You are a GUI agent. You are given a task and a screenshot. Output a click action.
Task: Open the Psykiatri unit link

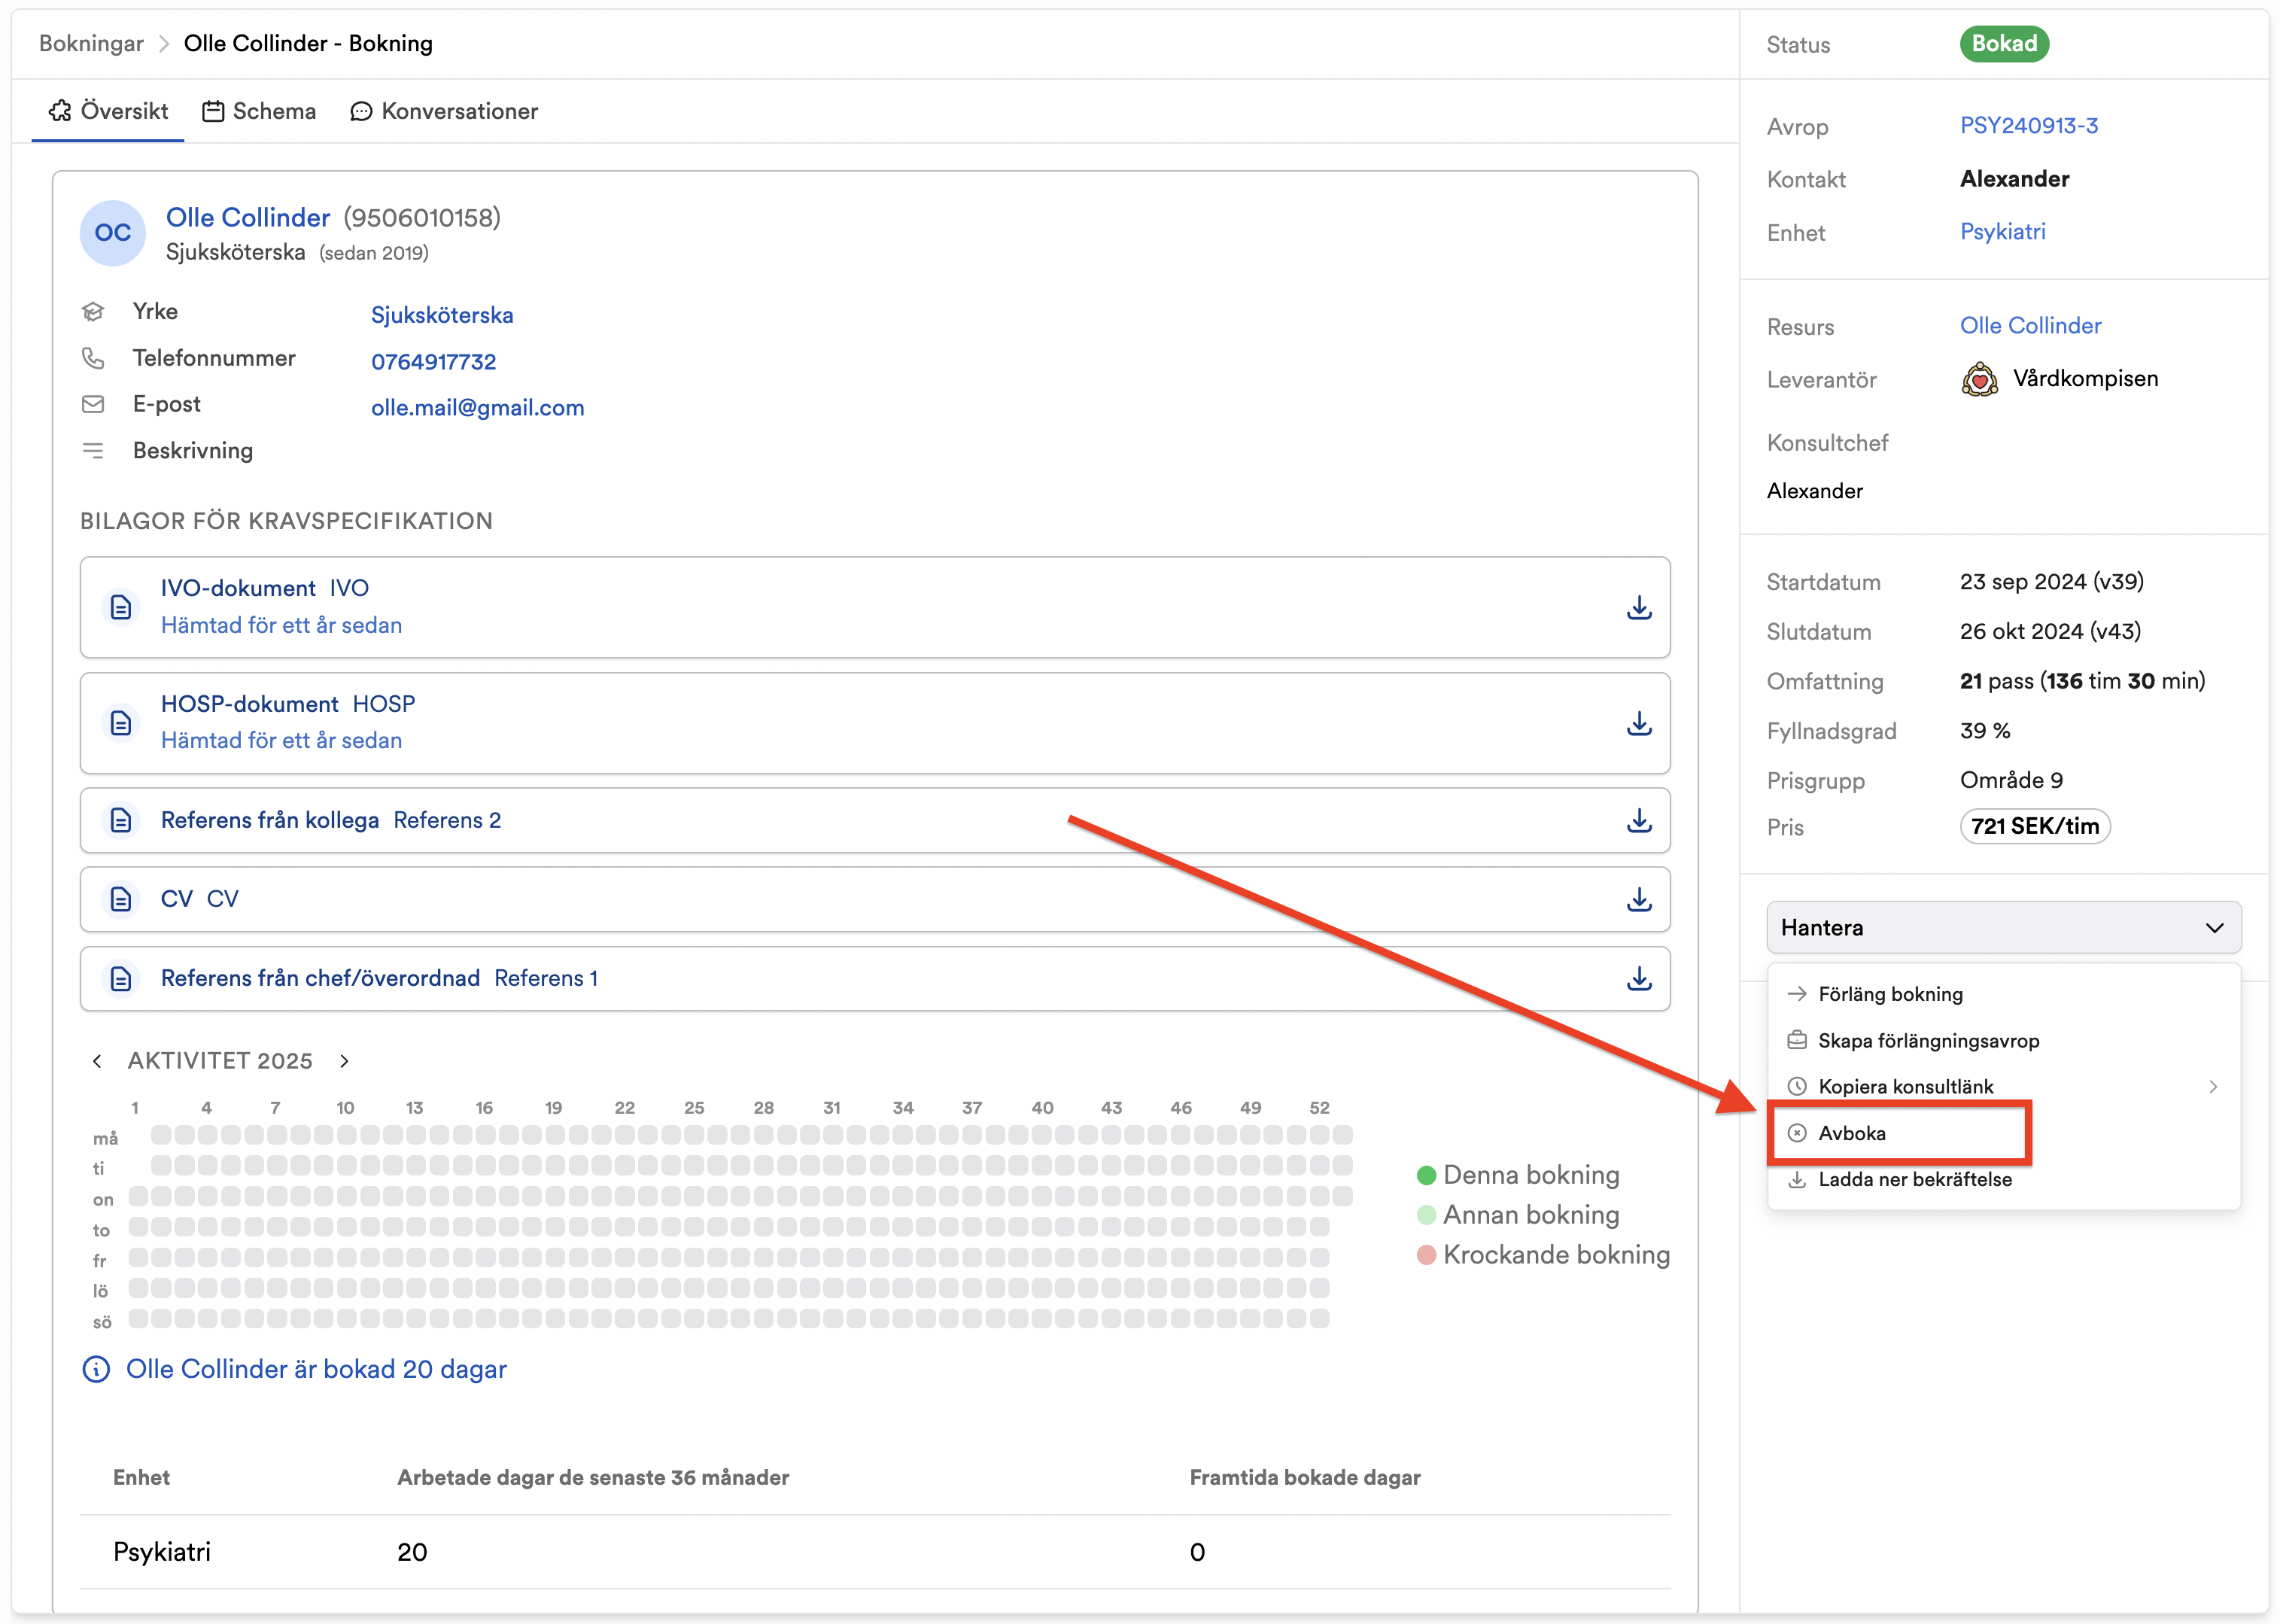(2002, 231)
